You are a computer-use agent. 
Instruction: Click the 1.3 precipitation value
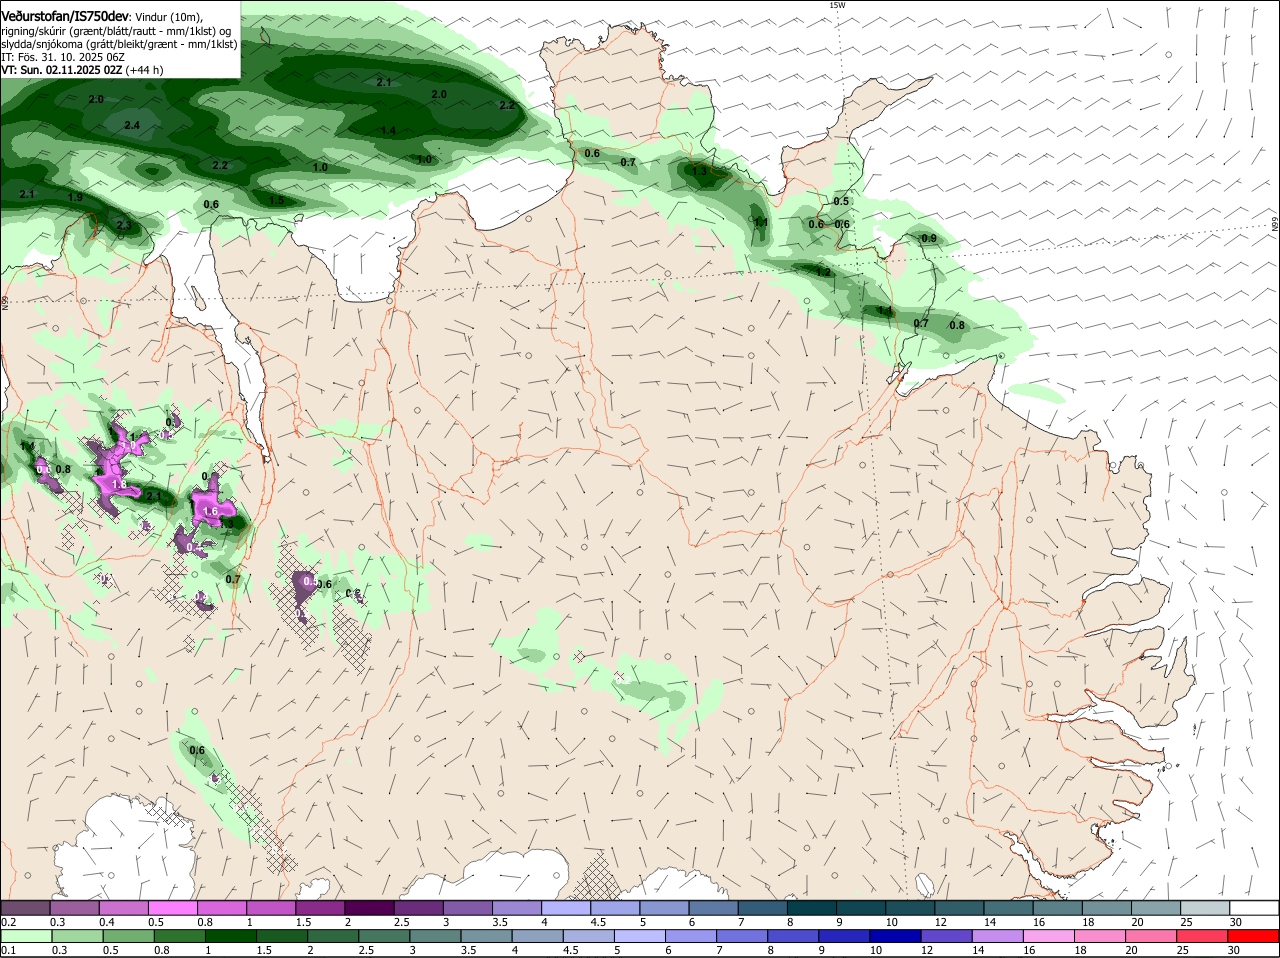(x=700, y=172)
